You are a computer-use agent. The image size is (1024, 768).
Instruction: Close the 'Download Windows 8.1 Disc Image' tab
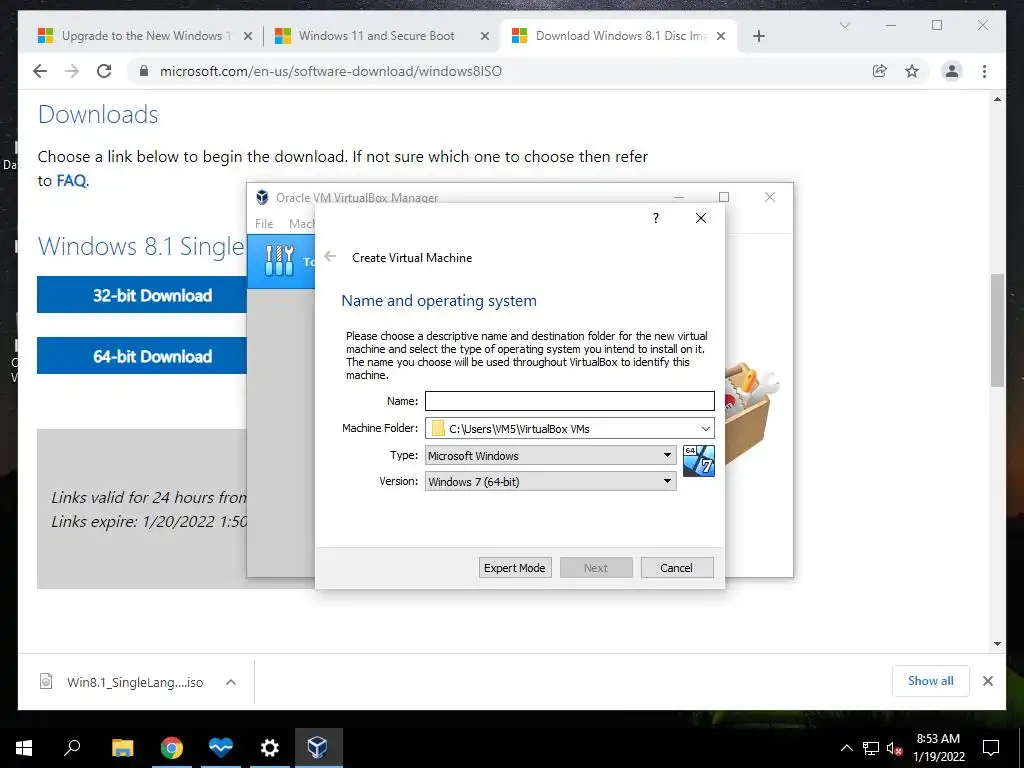[721, 36]
